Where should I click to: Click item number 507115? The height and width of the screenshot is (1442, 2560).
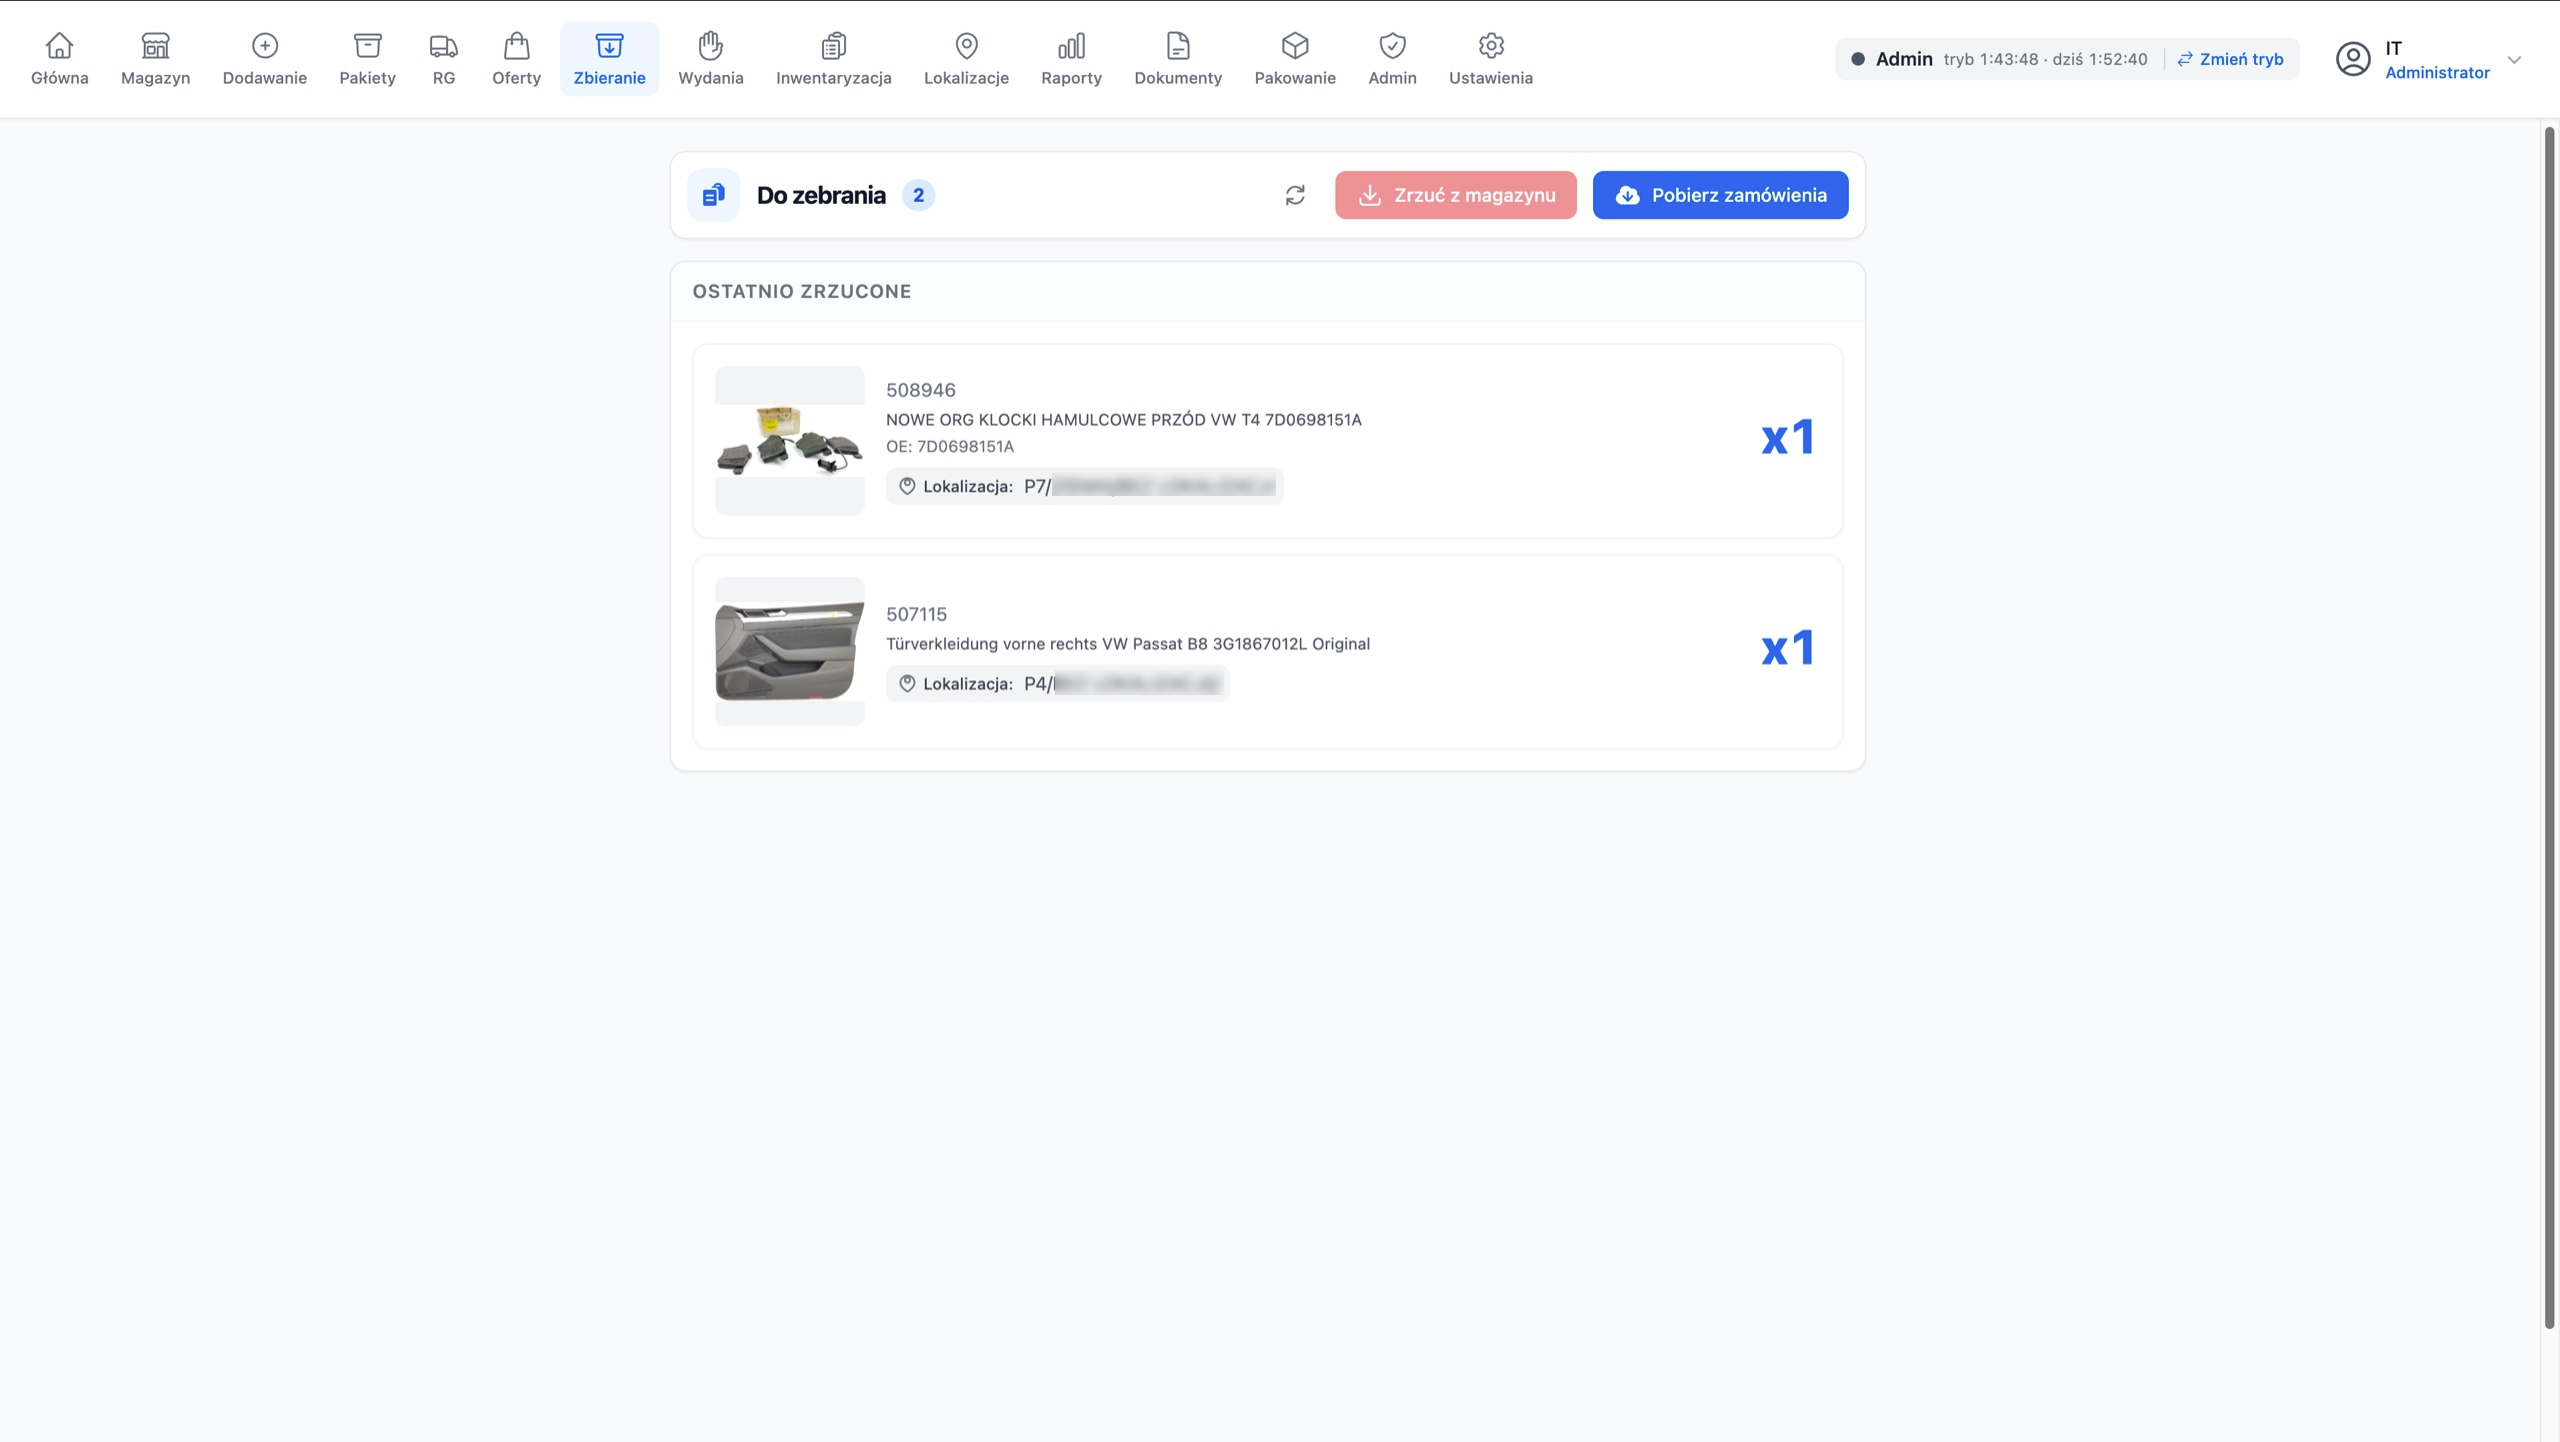click(x=916, y=614)
